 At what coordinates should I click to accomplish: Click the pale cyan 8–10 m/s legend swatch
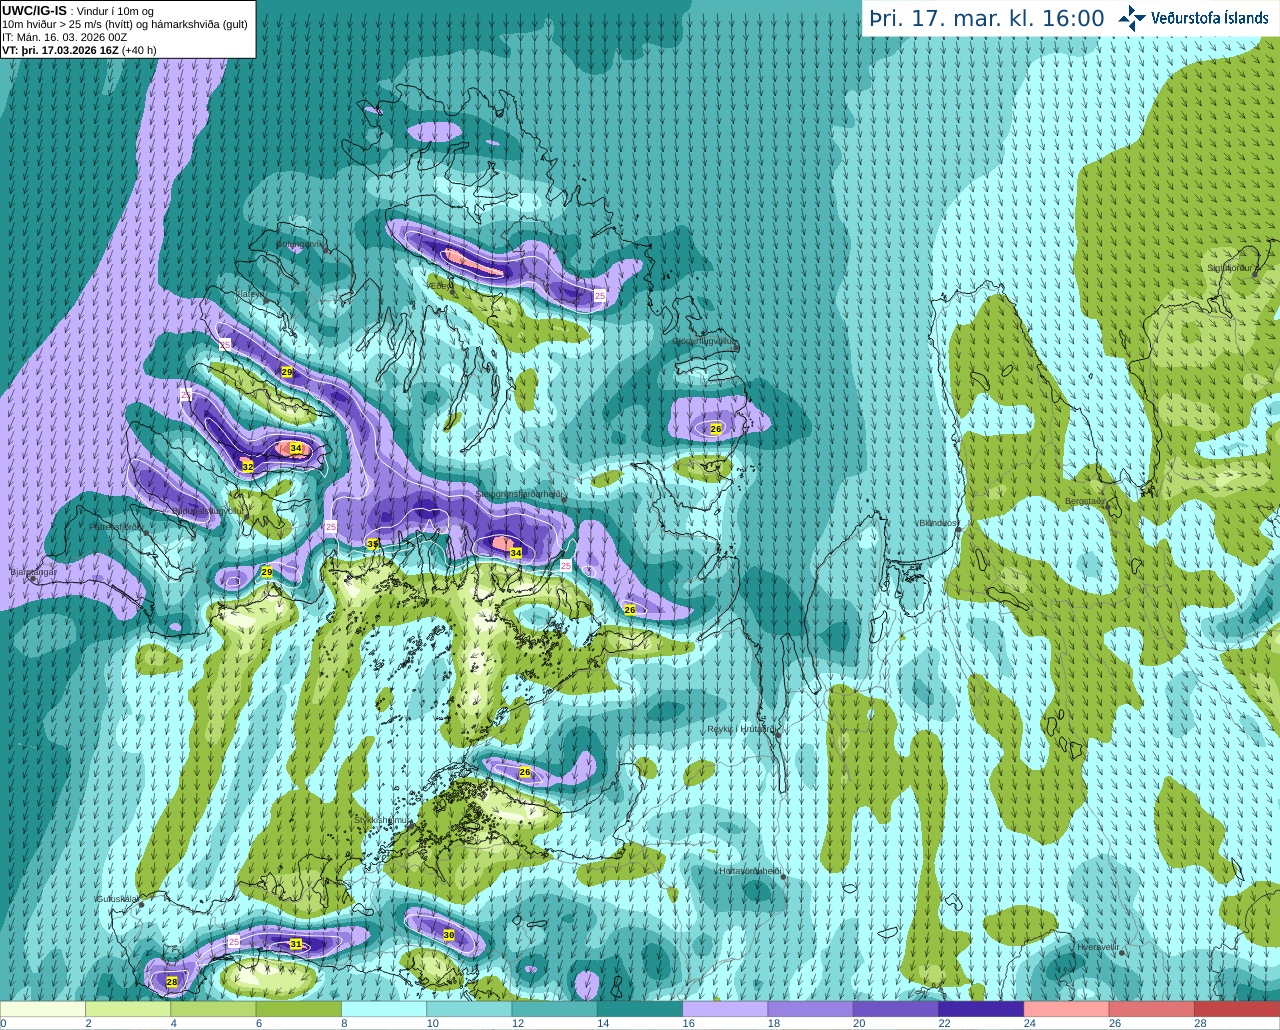(384, 1009)
